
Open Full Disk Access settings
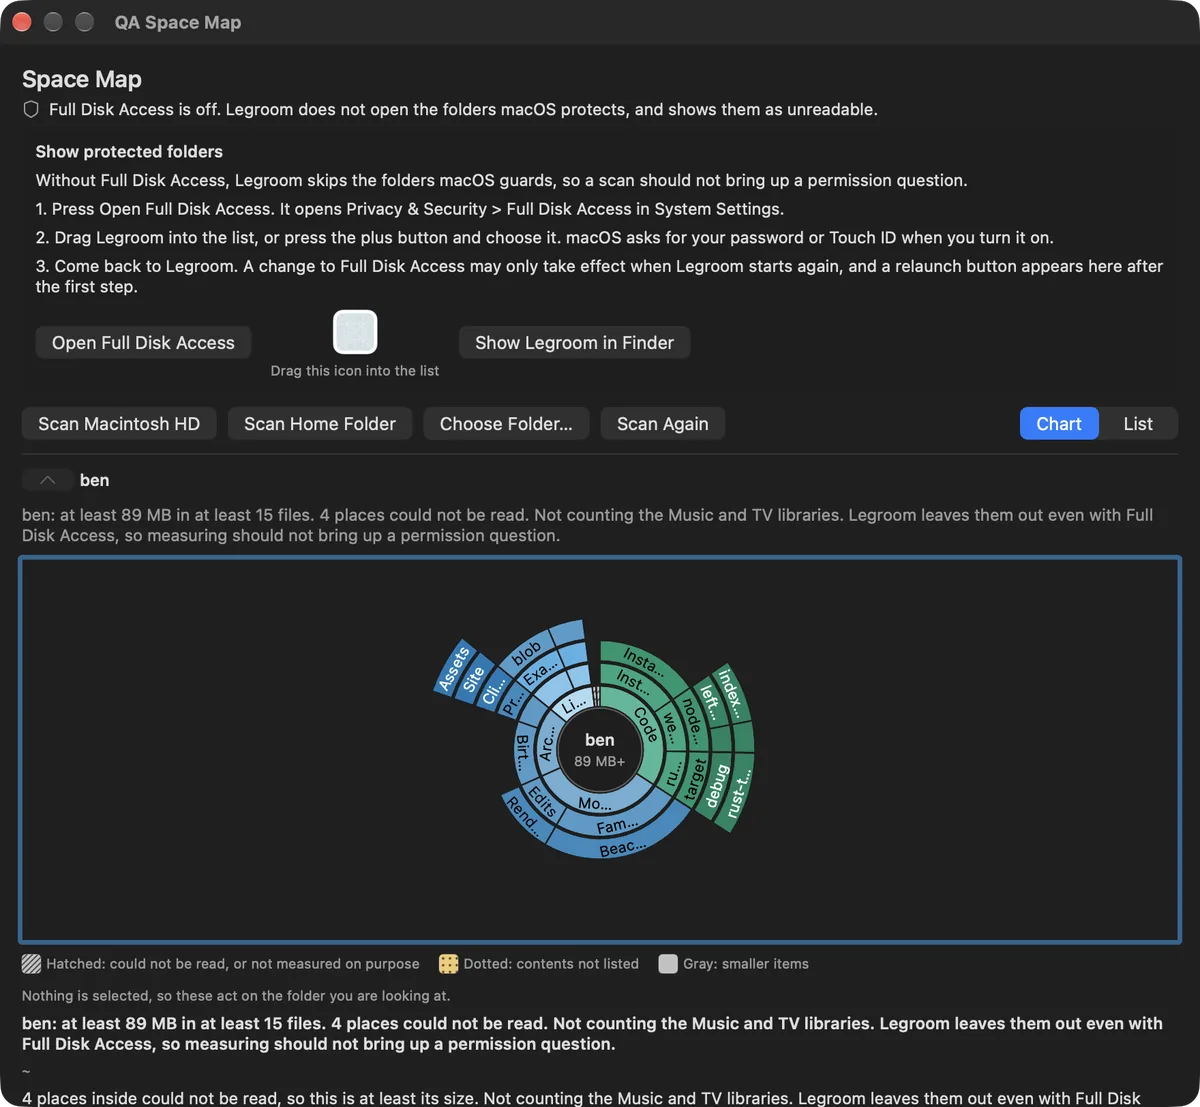point(143,343)
